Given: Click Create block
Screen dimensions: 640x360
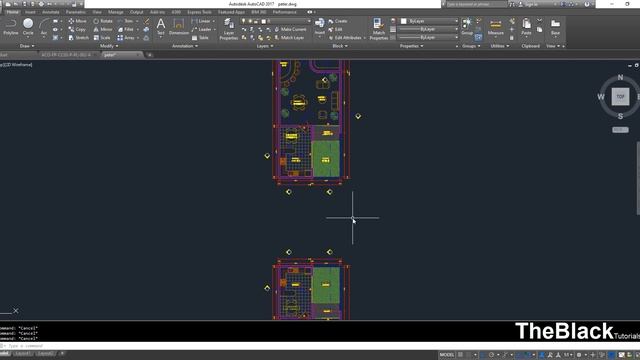Looking at the screenshot, I should point(338,21).
